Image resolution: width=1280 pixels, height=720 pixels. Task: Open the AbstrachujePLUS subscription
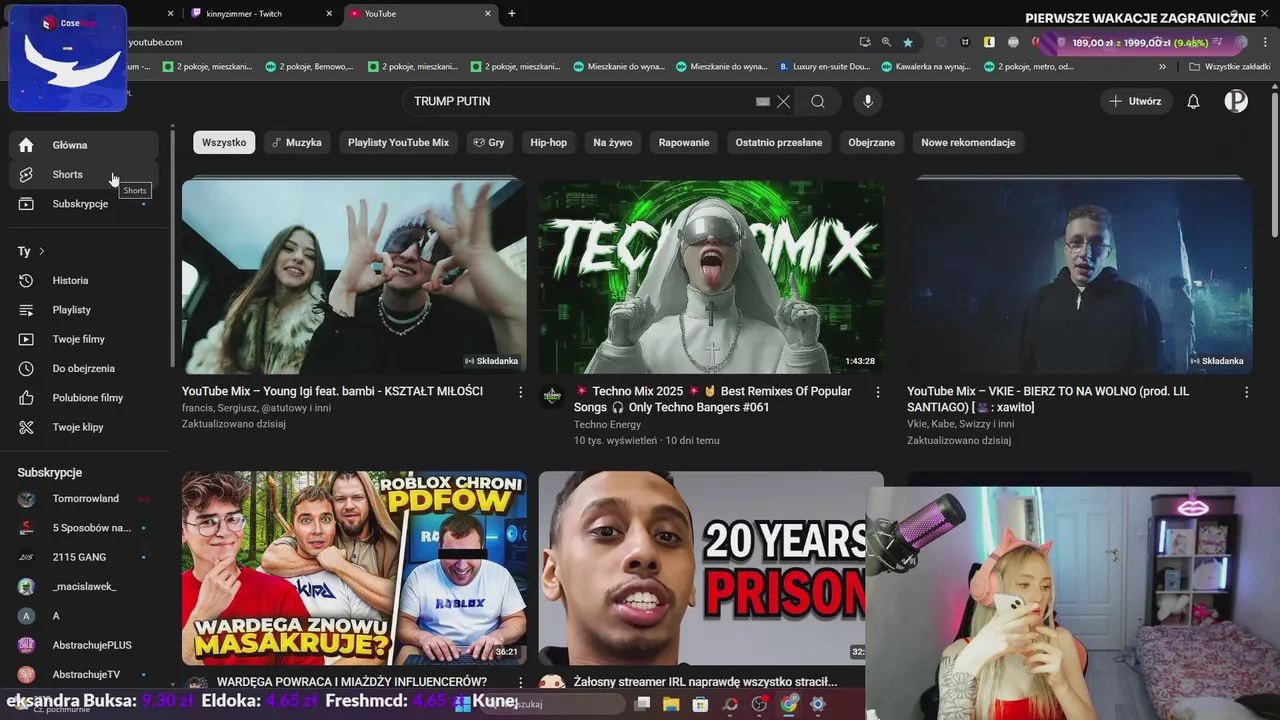tap(84, 645)
